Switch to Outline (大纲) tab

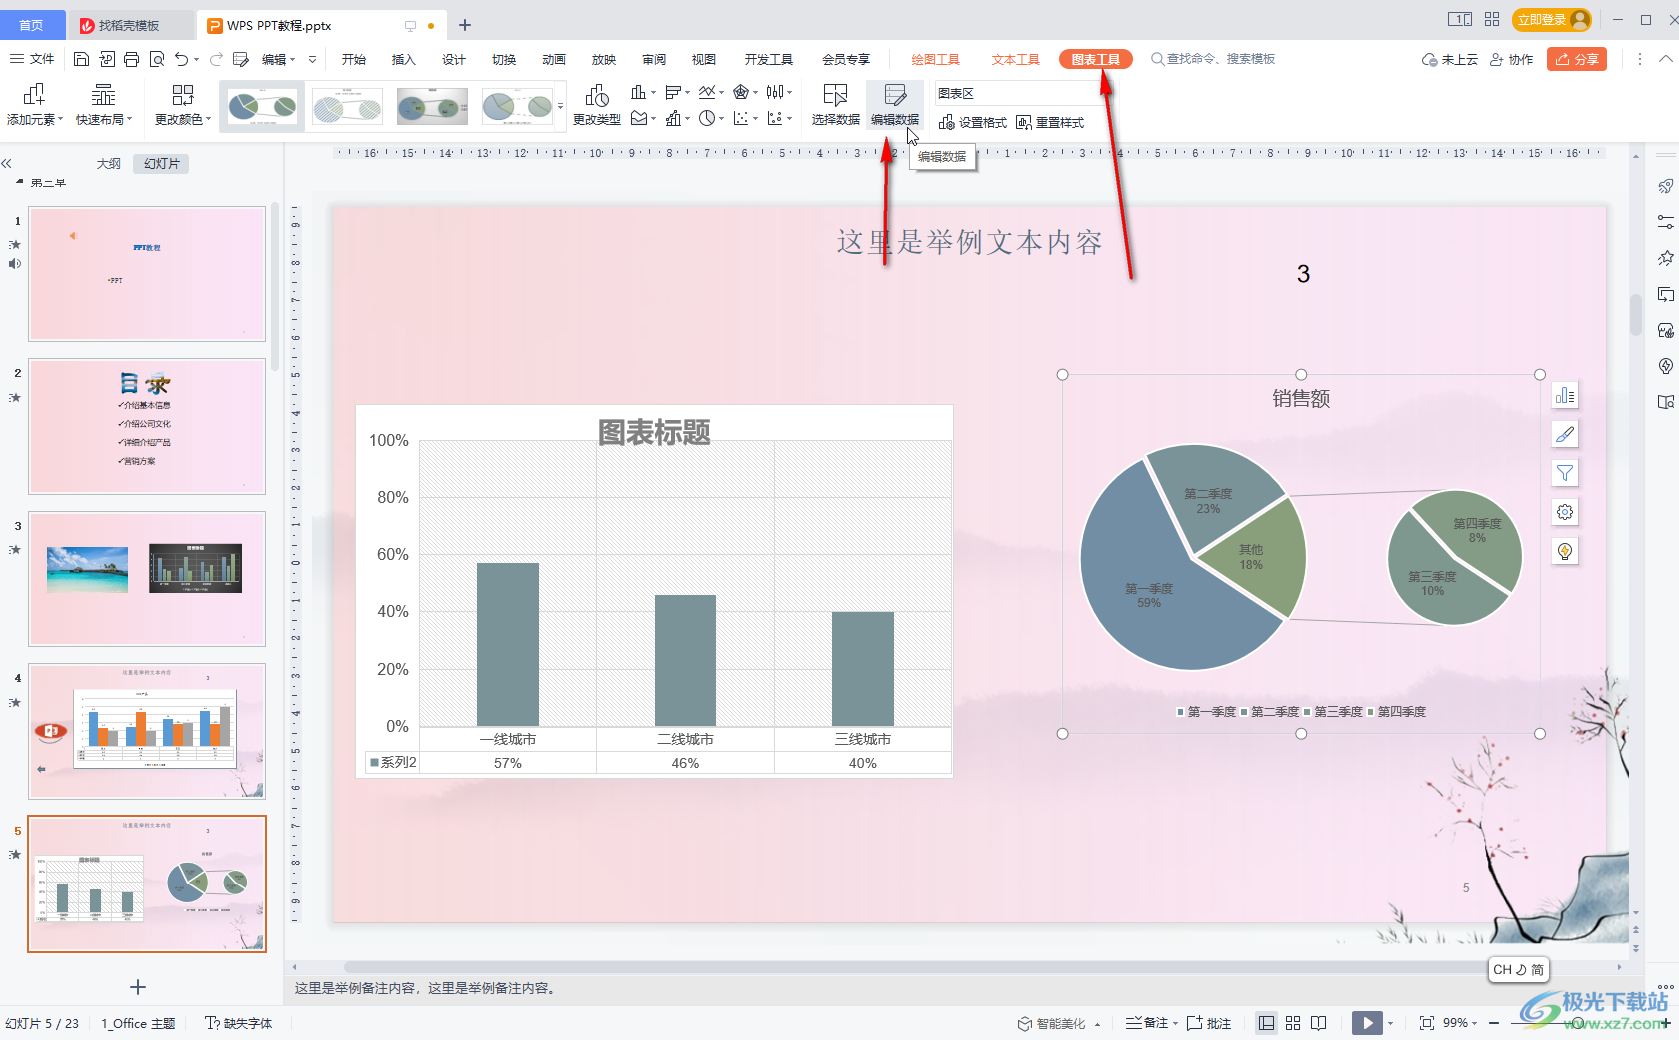pyautogui.click(x=108, y=163)
